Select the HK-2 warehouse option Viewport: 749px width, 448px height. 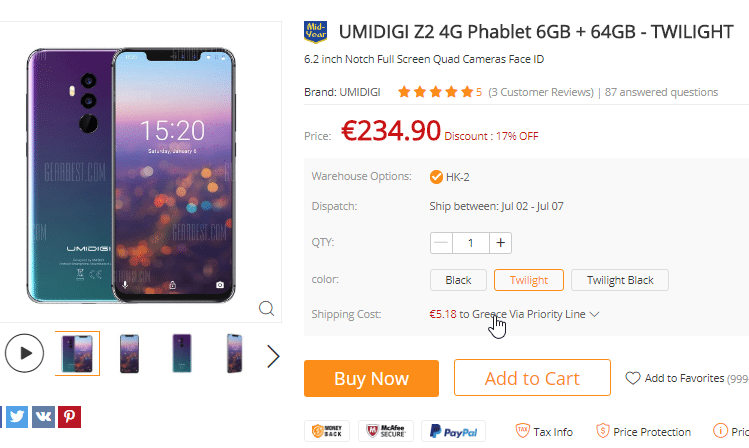[449, 177]
